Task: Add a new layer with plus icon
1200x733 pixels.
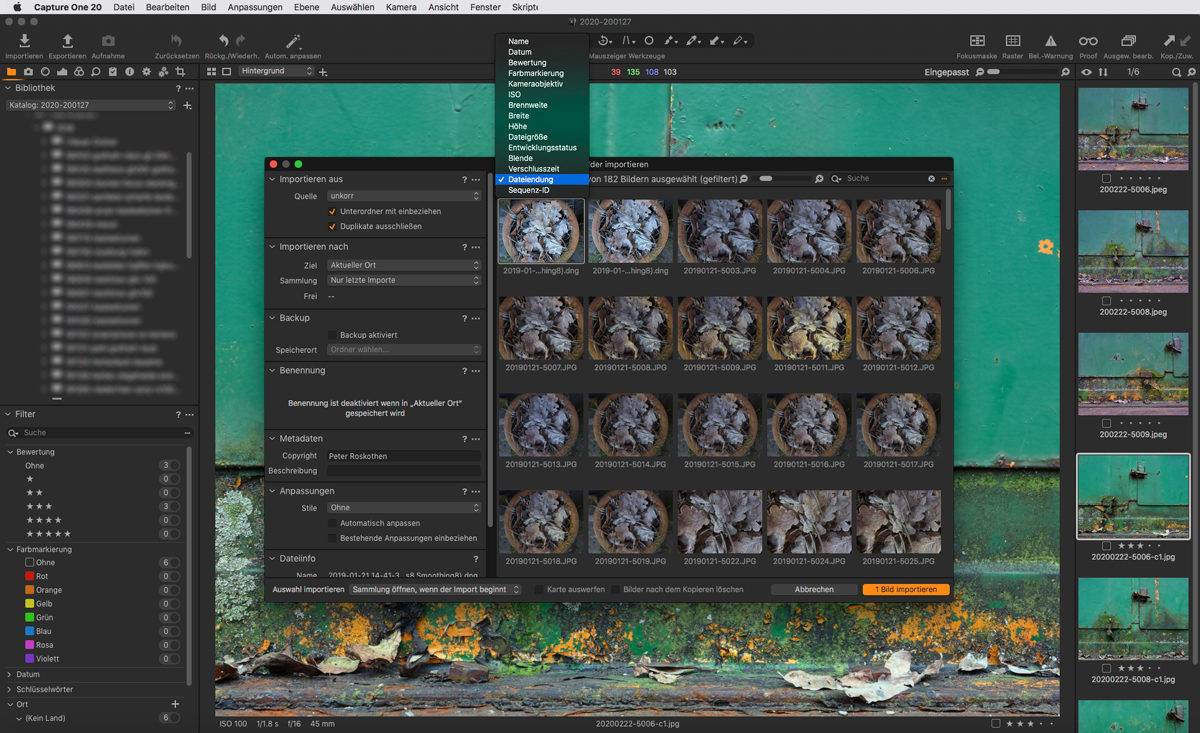Action: click(x=323, y=72)
